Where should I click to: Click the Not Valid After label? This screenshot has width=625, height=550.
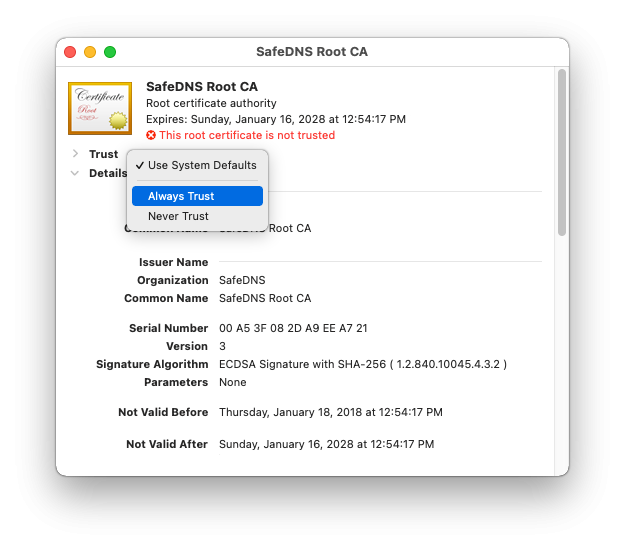pyautogui.click(x=167, y=444)
